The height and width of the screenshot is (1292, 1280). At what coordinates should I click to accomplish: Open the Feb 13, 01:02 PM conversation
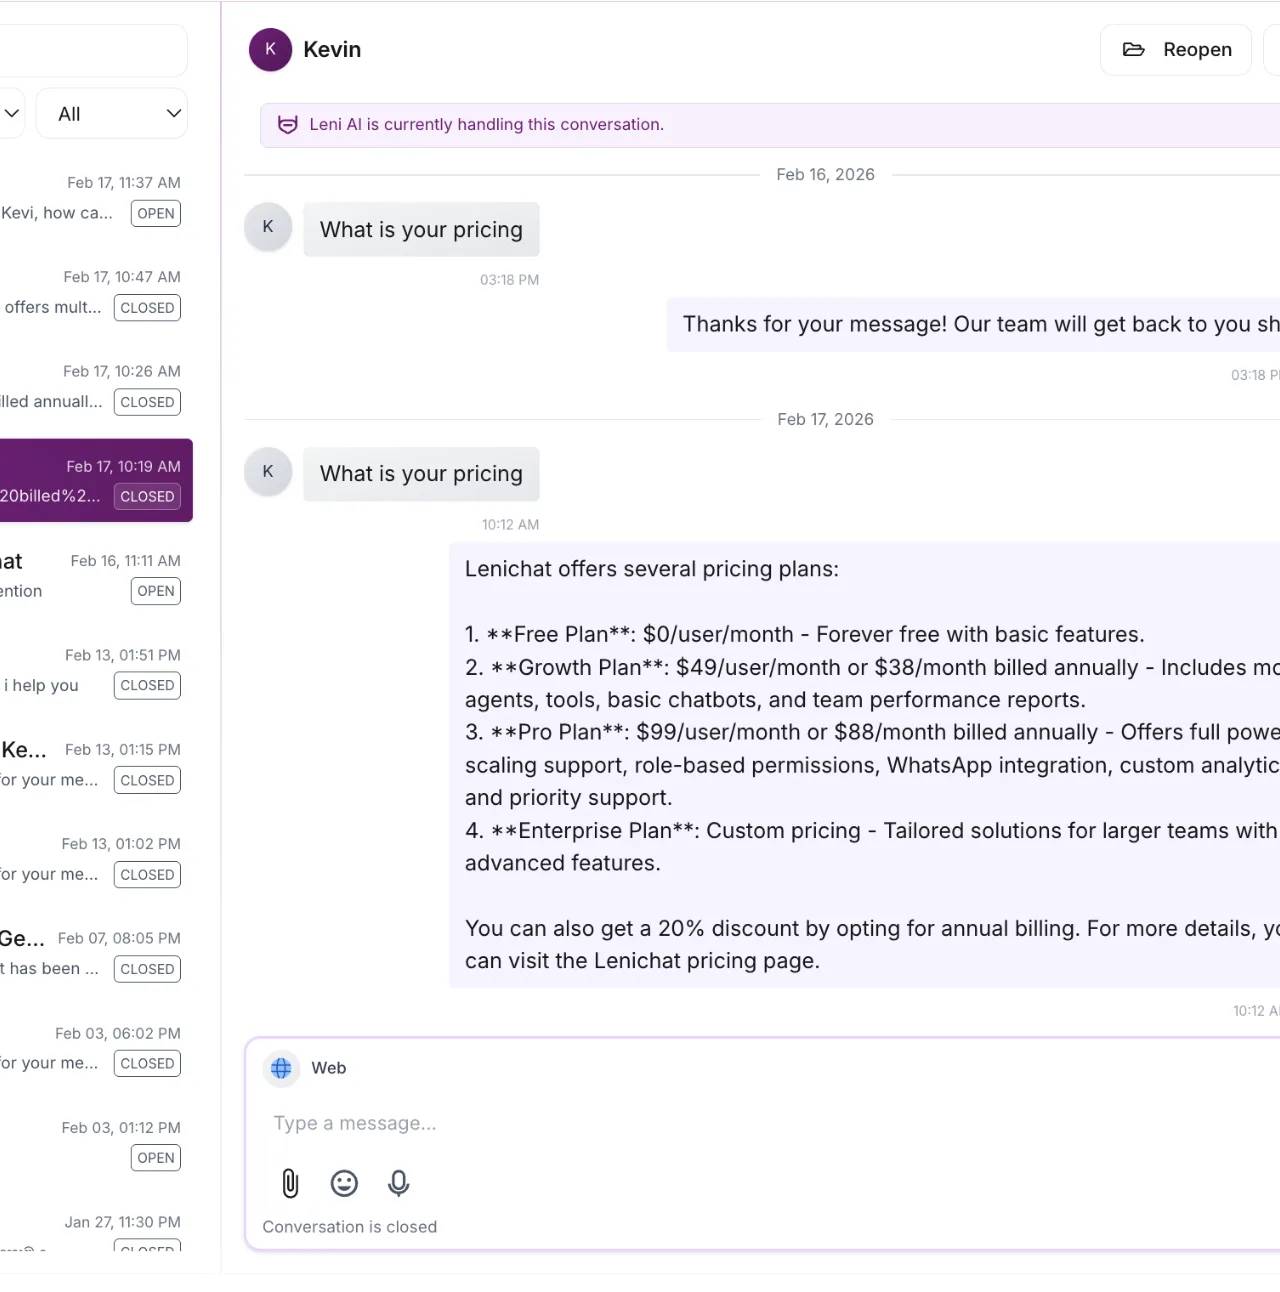94,859
